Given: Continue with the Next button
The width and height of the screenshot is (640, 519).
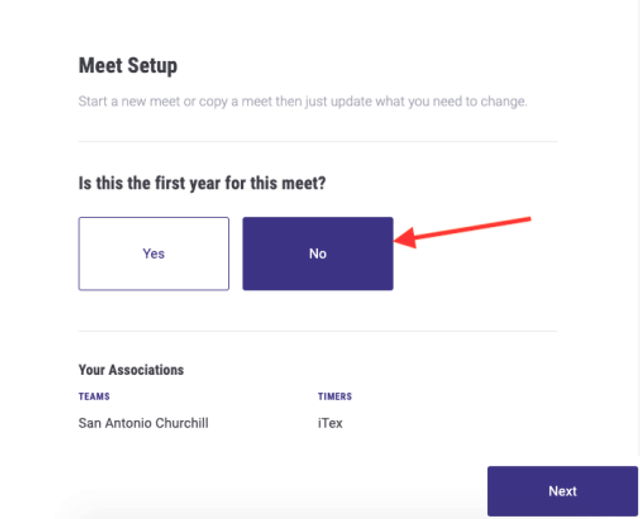Looking at the screenshot, I should pyautogui.click(x=562, y=491).
